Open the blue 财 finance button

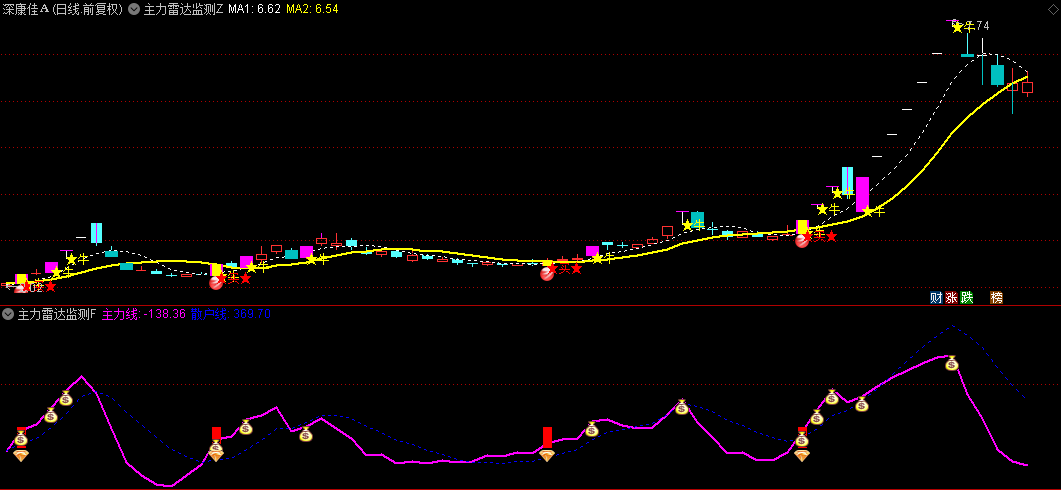point(936,297)
